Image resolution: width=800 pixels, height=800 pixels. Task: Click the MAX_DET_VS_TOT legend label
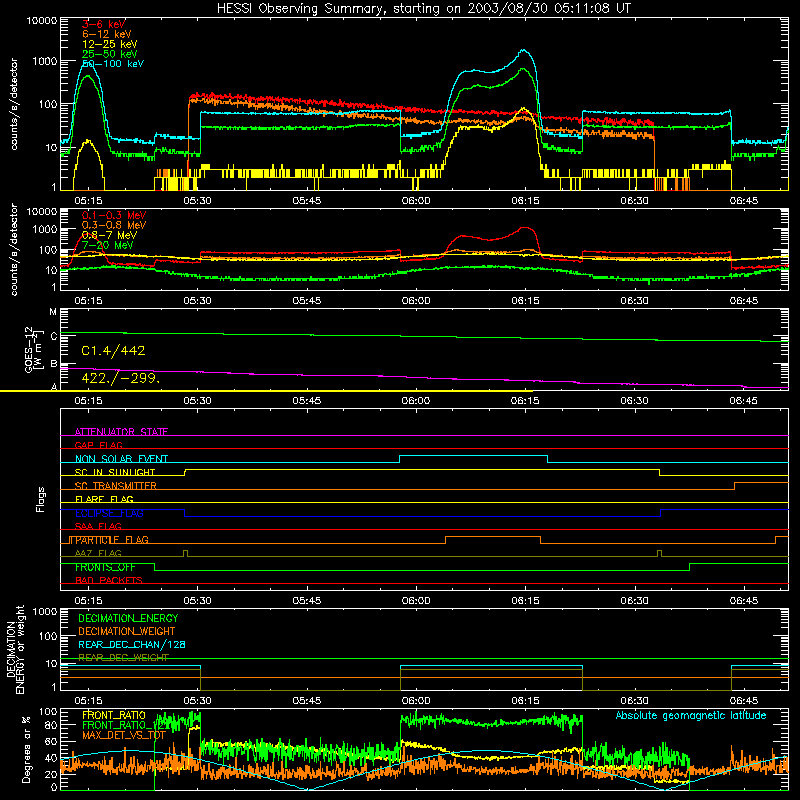click(124, 735)
